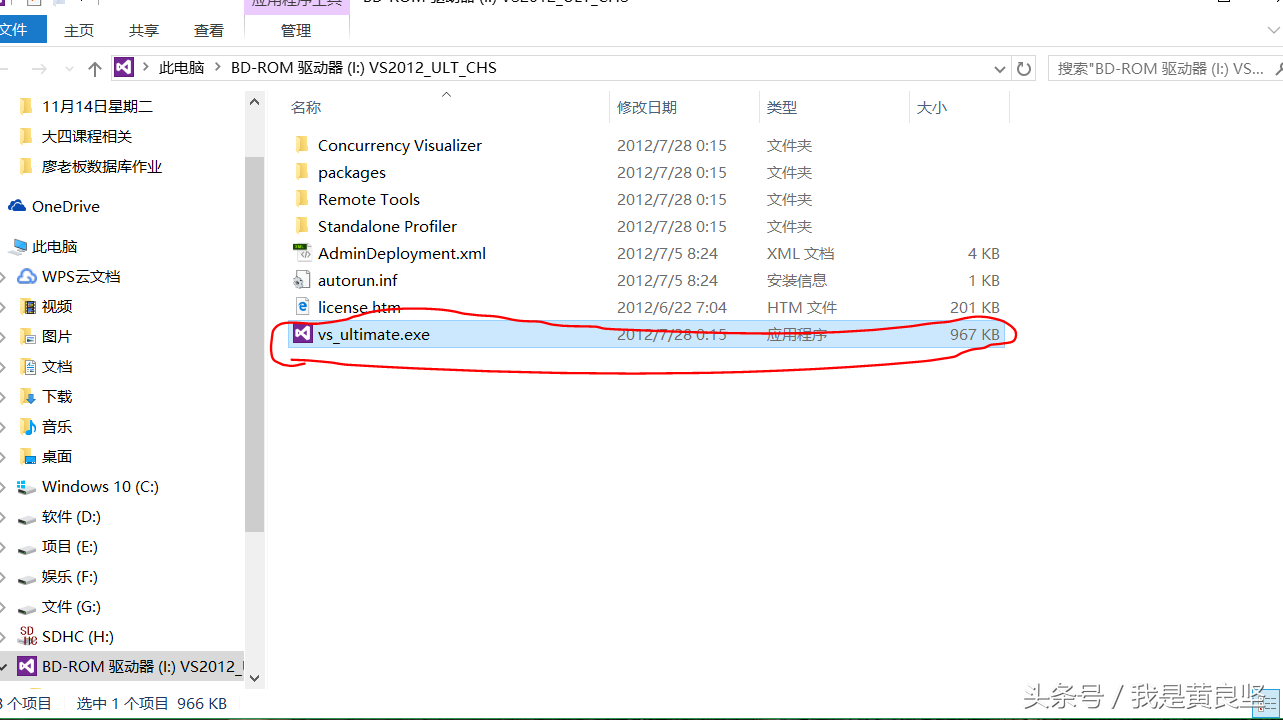
Task: Sort files by 名称 column
Action: click(x=306, y=107)
